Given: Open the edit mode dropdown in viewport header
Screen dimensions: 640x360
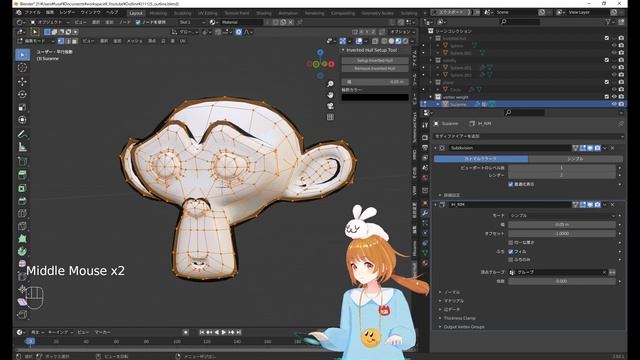Looking at the screenshot, I should point(36,41).
